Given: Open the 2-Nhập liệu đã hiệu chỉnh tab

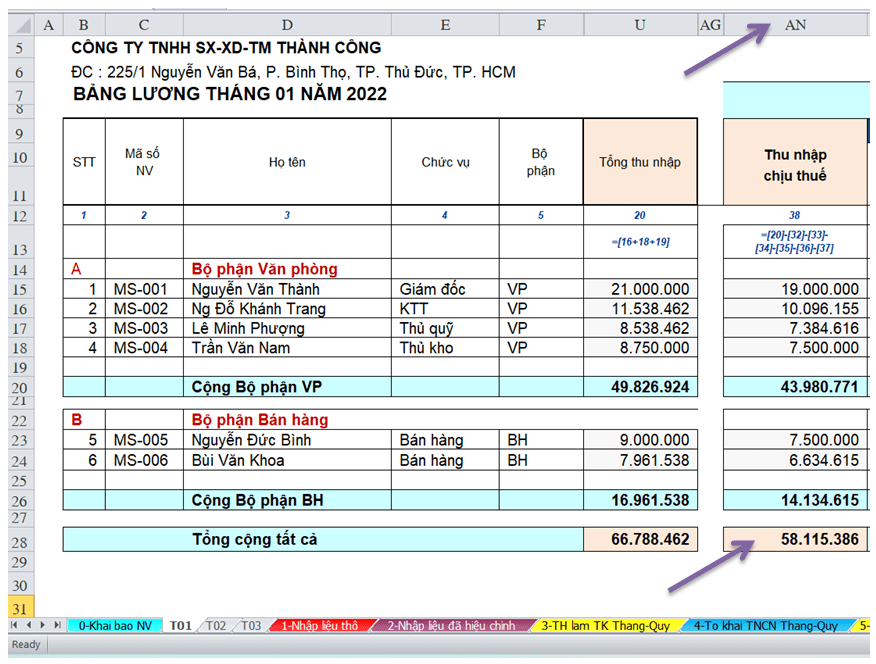Looking at the screenshot, I should [452, 626].
